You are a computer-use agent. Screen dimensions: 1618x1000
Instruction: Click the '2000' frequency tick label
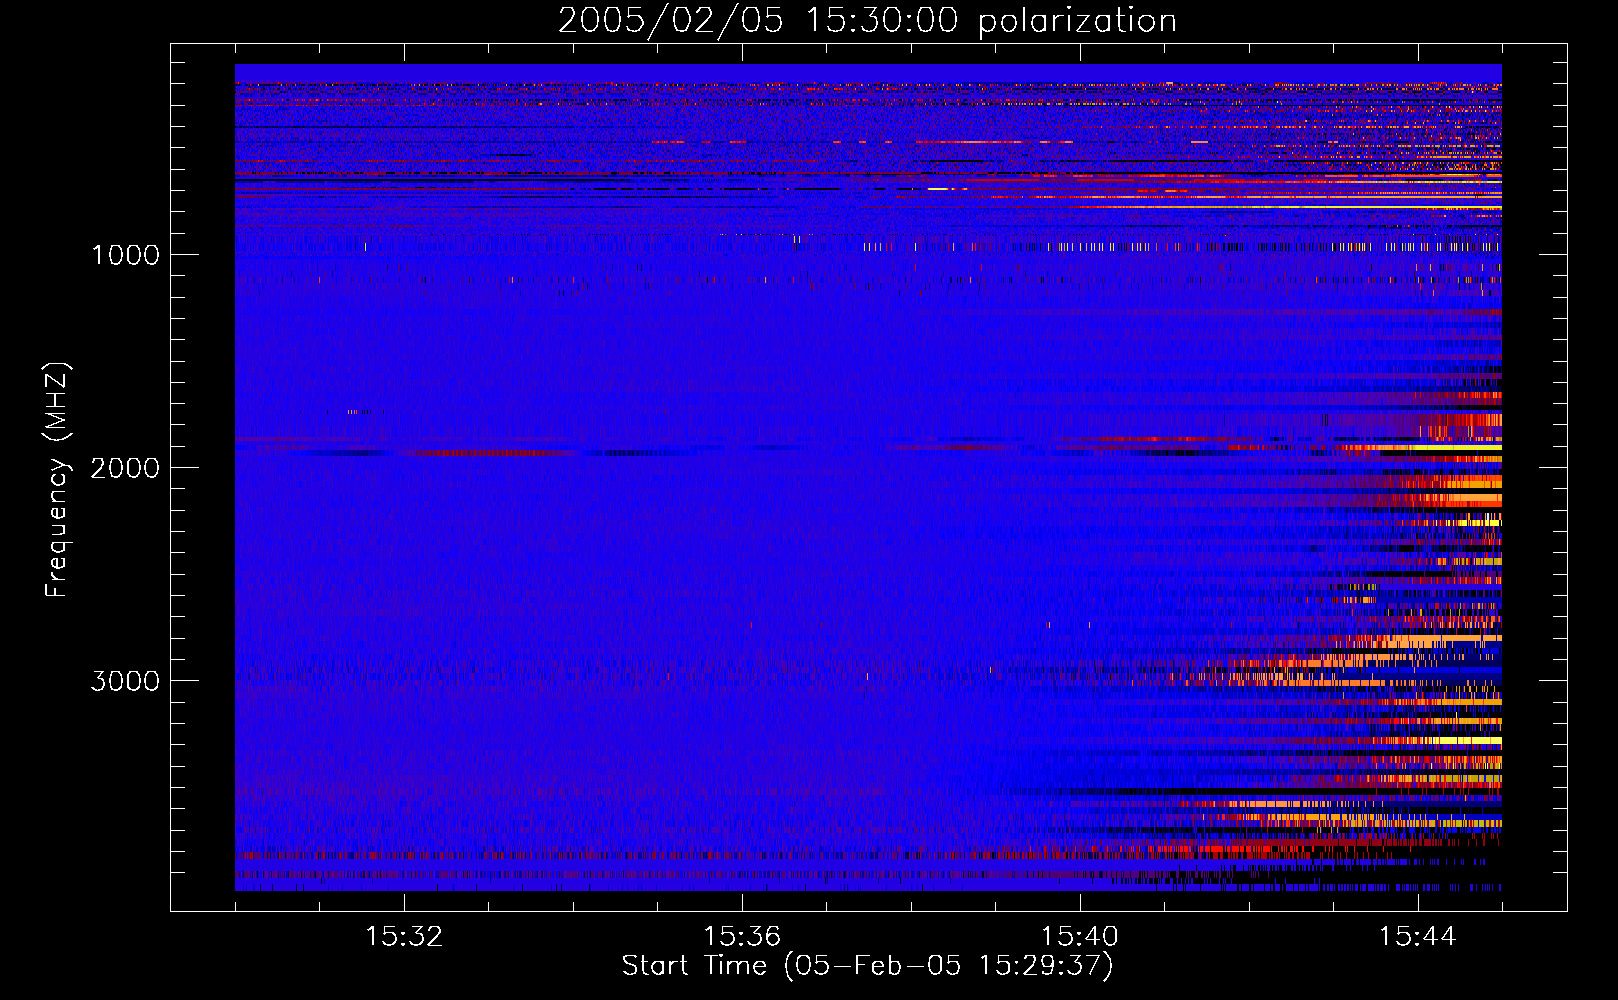click(x=125, y=468)
